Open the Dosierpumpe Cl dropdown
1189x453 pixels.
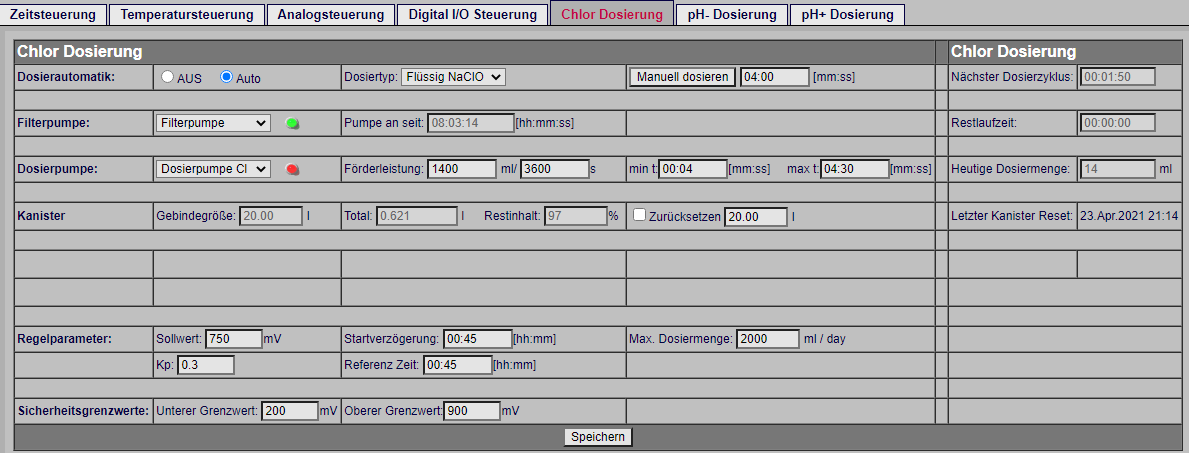pos(213,169)
